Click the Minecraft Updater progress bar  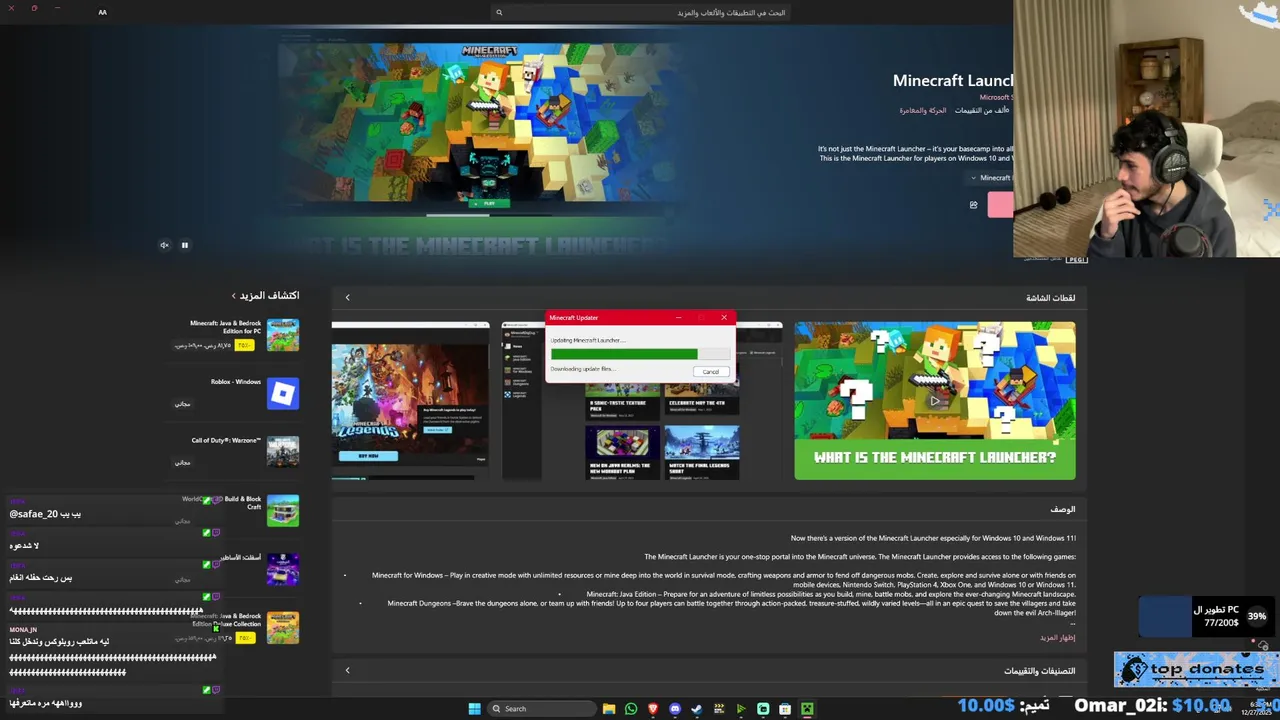tap(640, 354)
